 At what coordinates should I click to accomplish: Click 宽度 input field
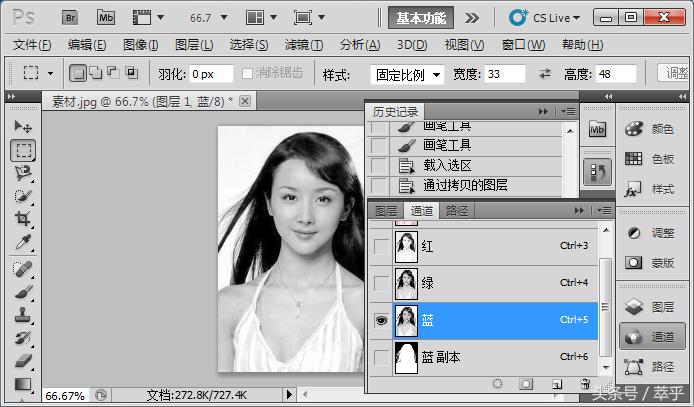(x=505, y=74)
